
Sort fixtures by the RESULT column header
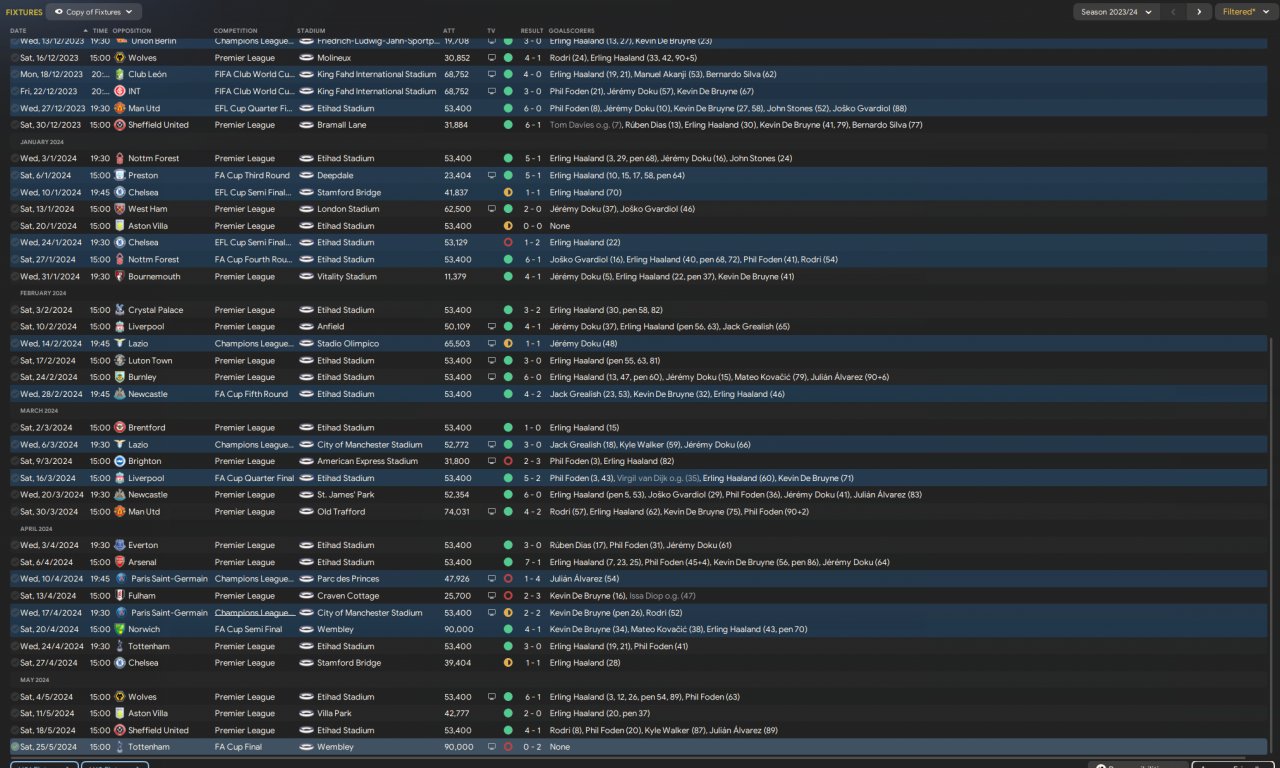532,31
